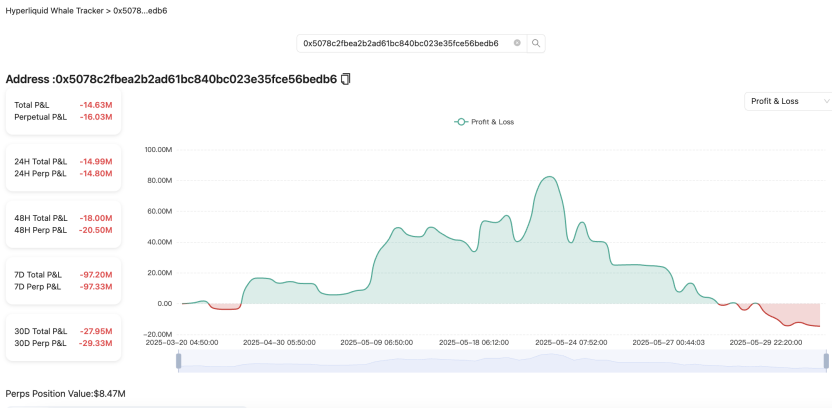This screenshot has width=832, height=408.
Task: Click the chart zoom range preview bar
Action: pyautogui.click(x=502, y=361)
